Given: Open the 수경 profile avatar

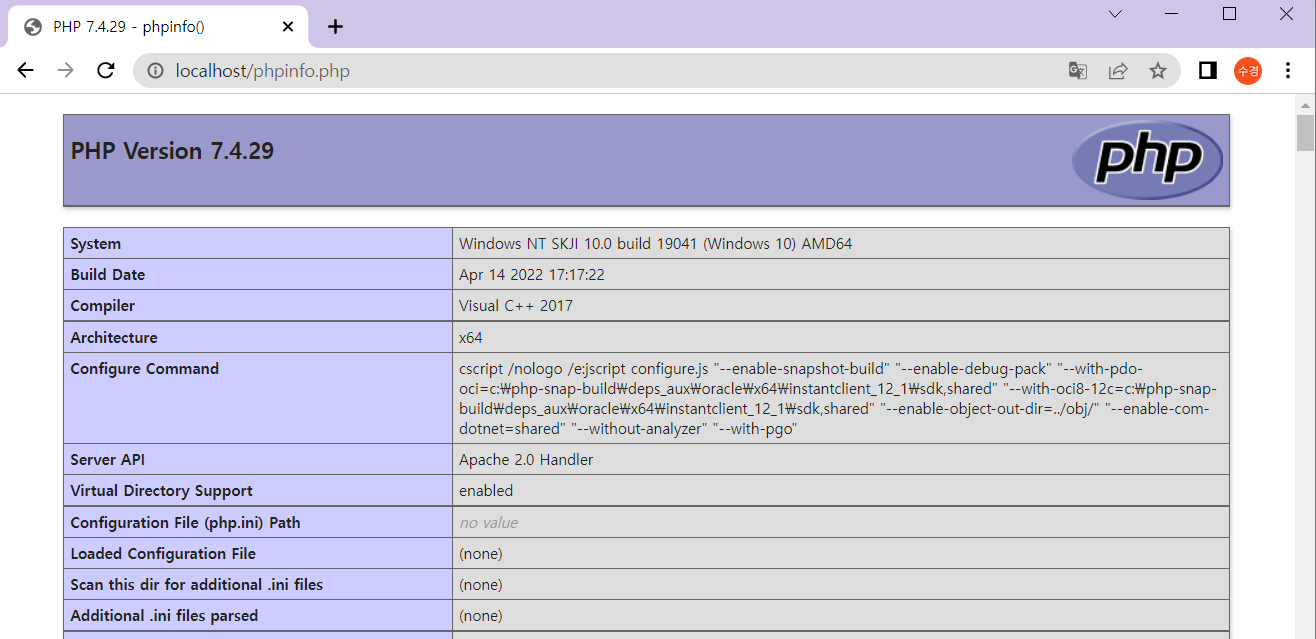Looking at the screenshot, I should coord(1247,71).
